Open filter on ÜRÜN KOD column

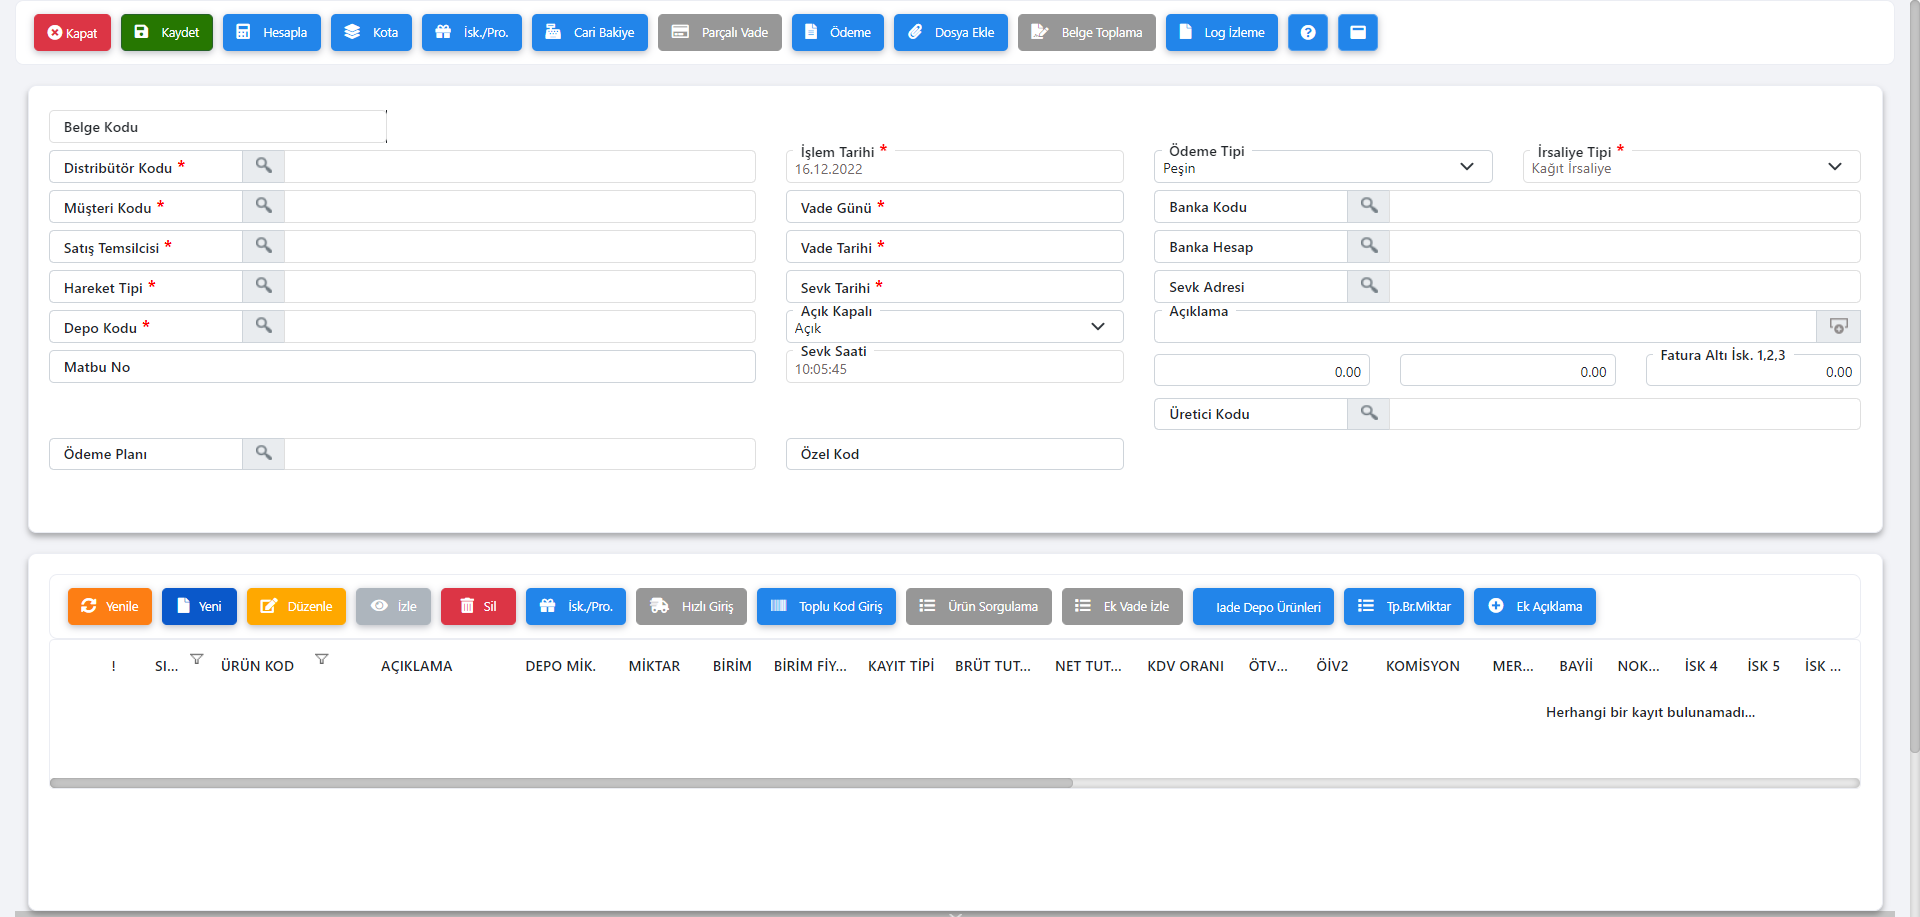[322, 659]
